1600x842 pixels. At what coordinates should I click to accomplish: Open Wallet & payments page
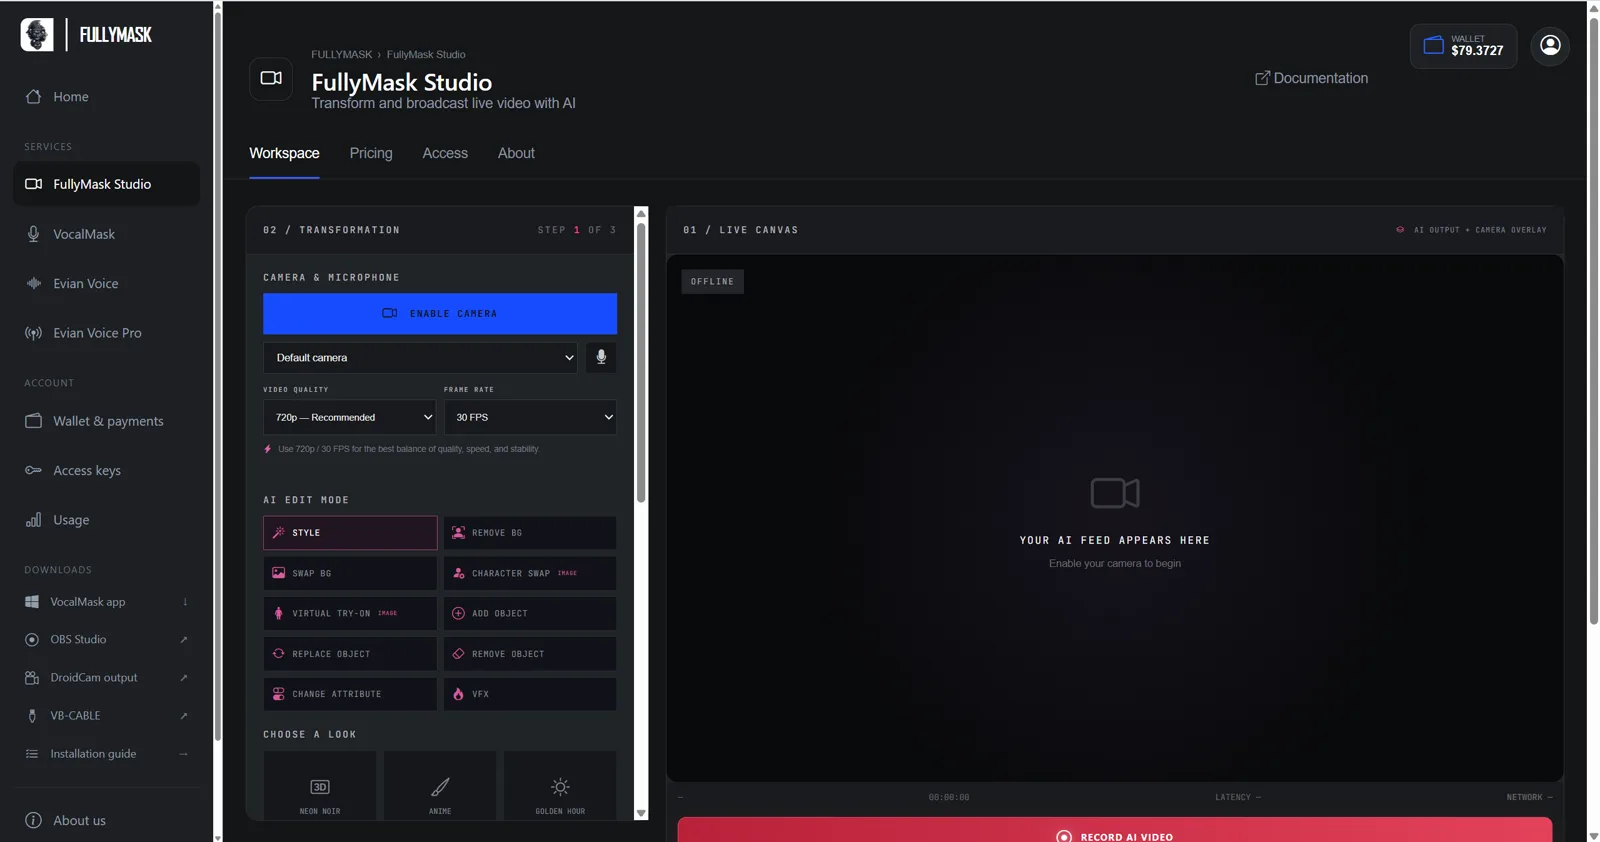click(x=107, y=421)
